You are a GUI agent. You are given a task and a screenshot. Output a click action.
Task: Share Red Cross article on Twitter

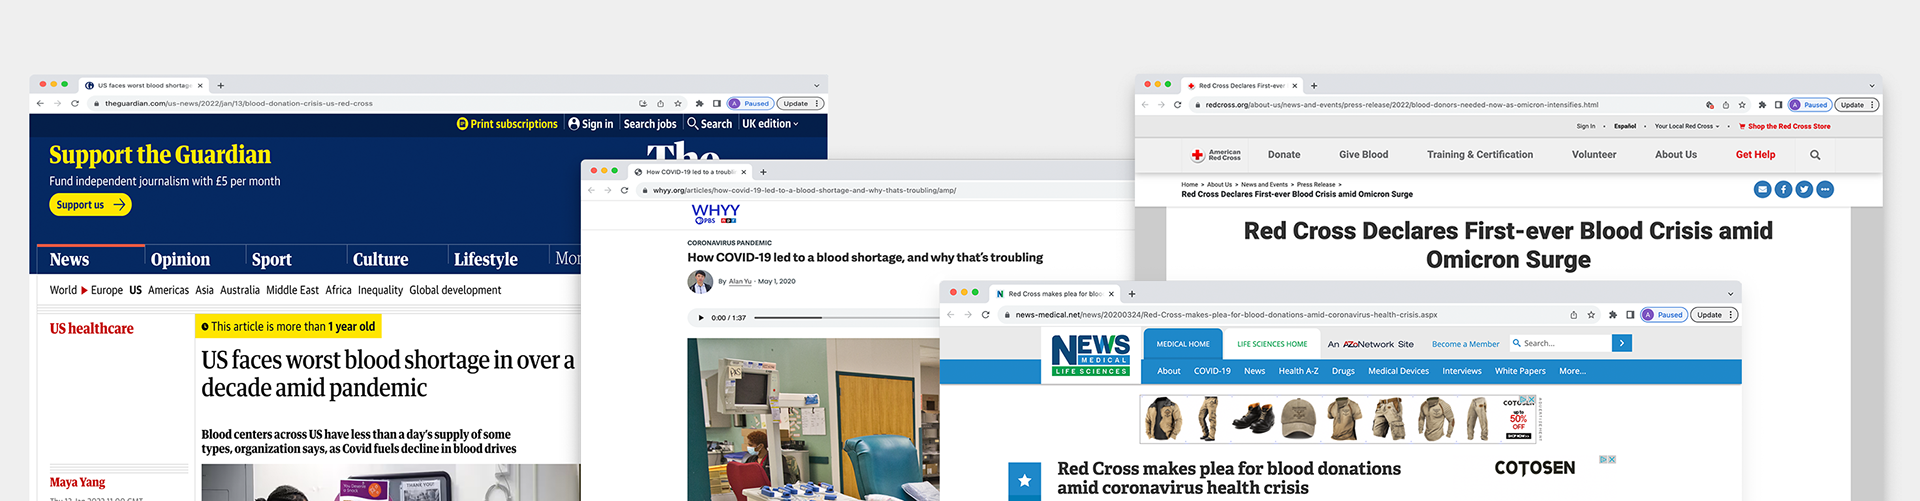coord(1804,189)
